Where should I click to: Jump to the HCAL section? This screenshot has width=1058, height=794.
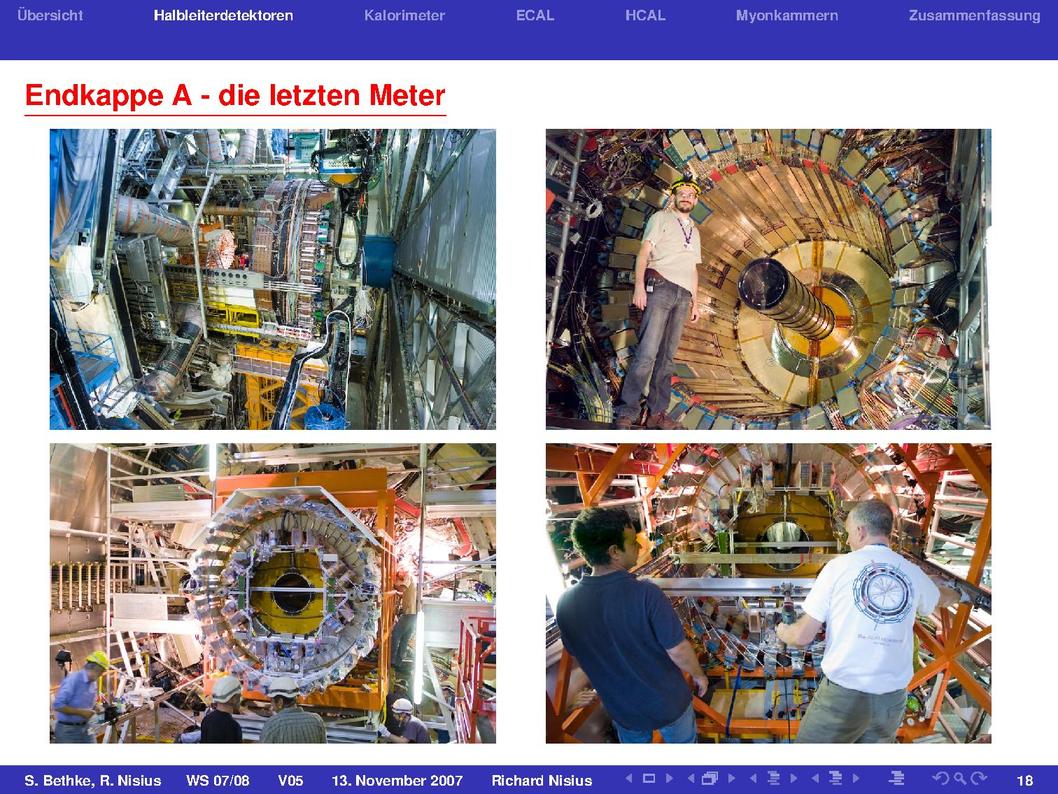[x=645, y=15]
